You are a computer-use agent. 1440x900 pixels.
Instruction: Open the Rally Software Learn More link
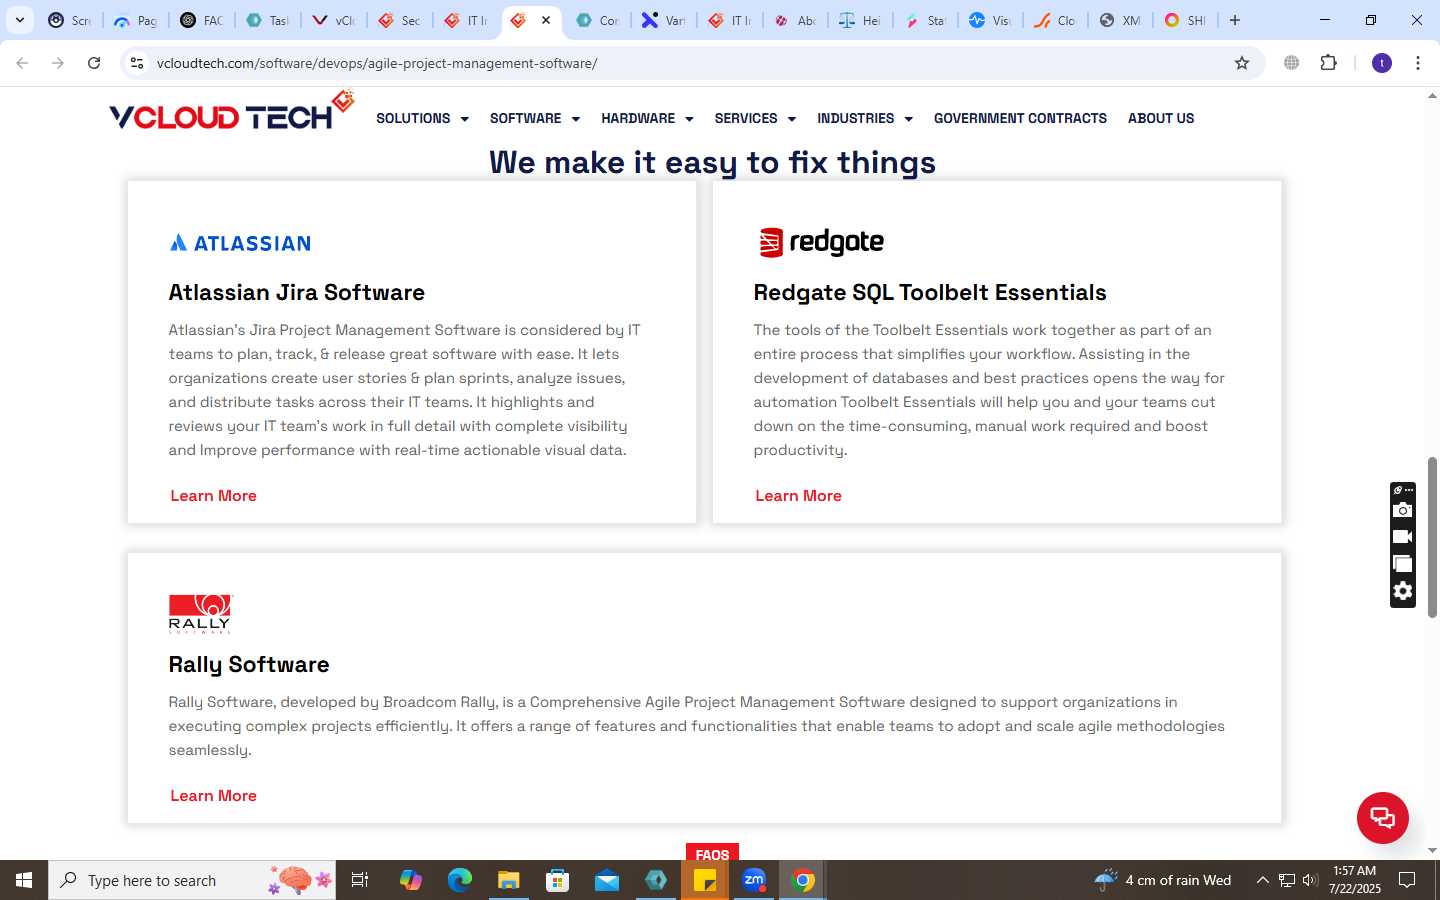(213, 796)
